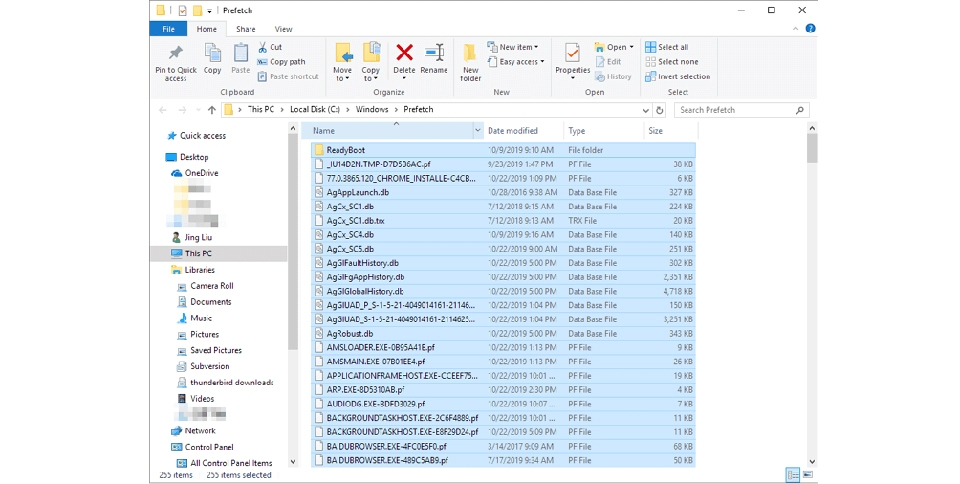Click Invert selection in Select group
The width and height of the screenshot is (960, 484).
677,76
